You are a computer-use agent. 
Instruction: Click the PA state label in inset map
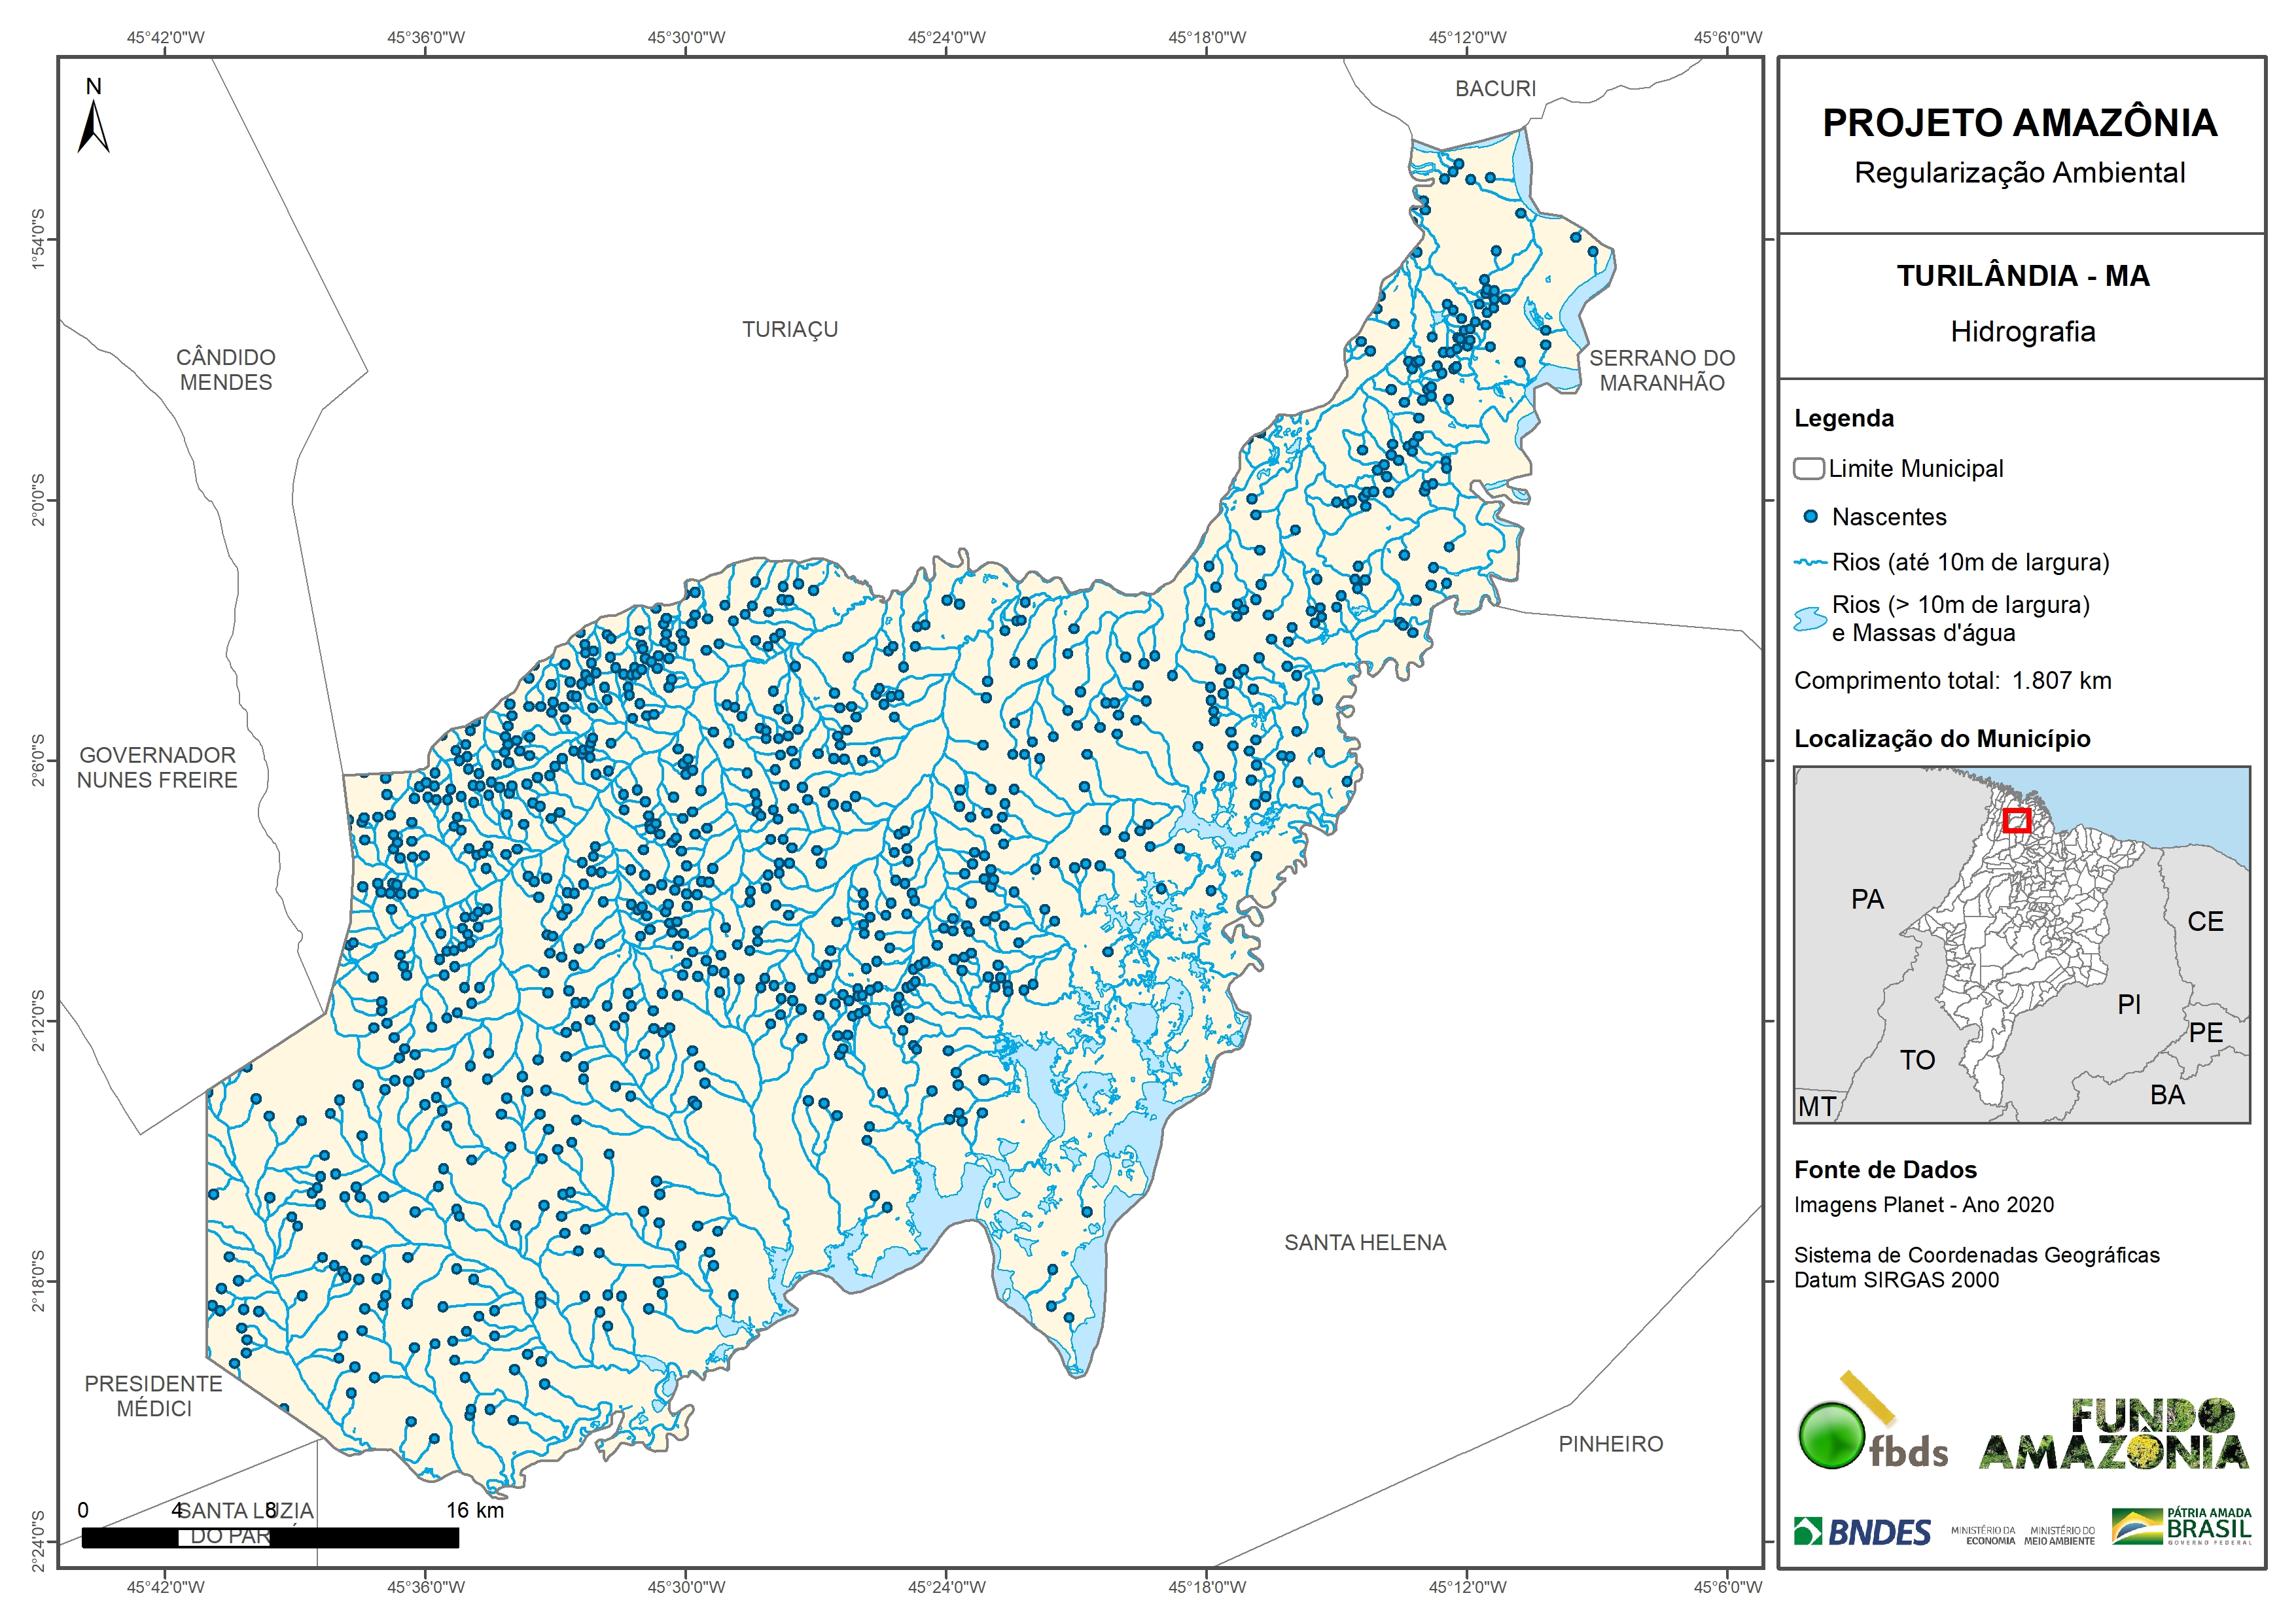[x=1867, y=900]
